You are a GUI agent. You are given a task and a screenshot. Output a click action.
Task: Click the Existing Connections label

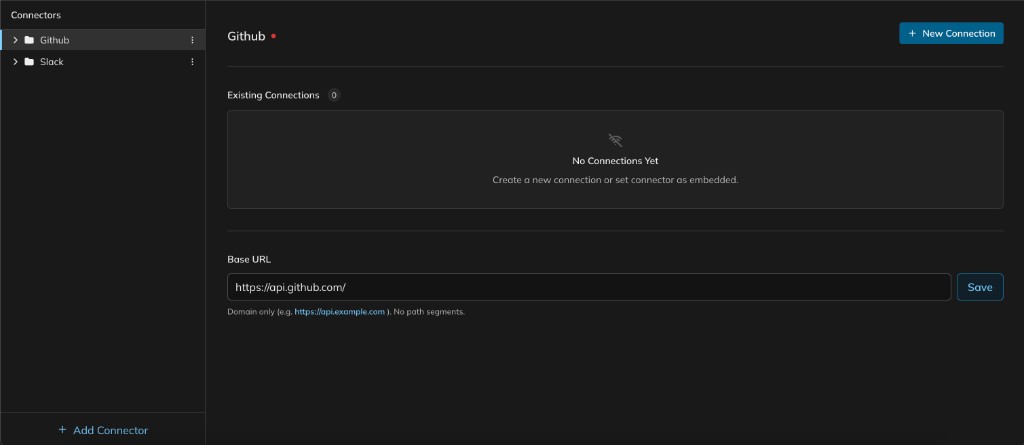(x=273, y=95)
